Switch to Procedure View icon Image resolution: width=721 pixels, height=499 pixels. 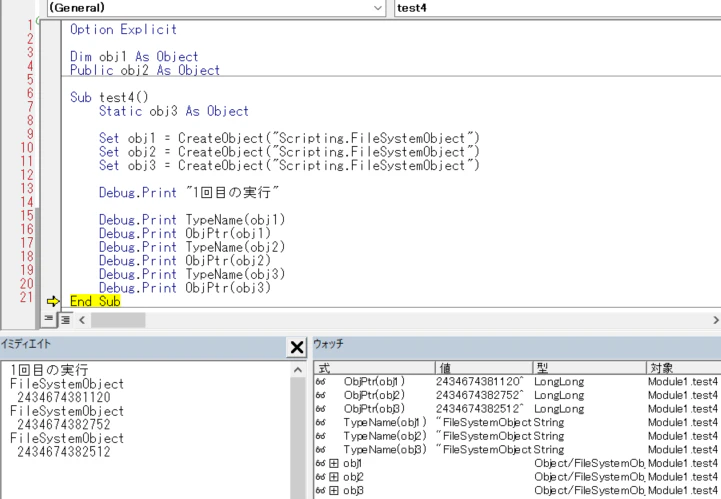point(48,319)
